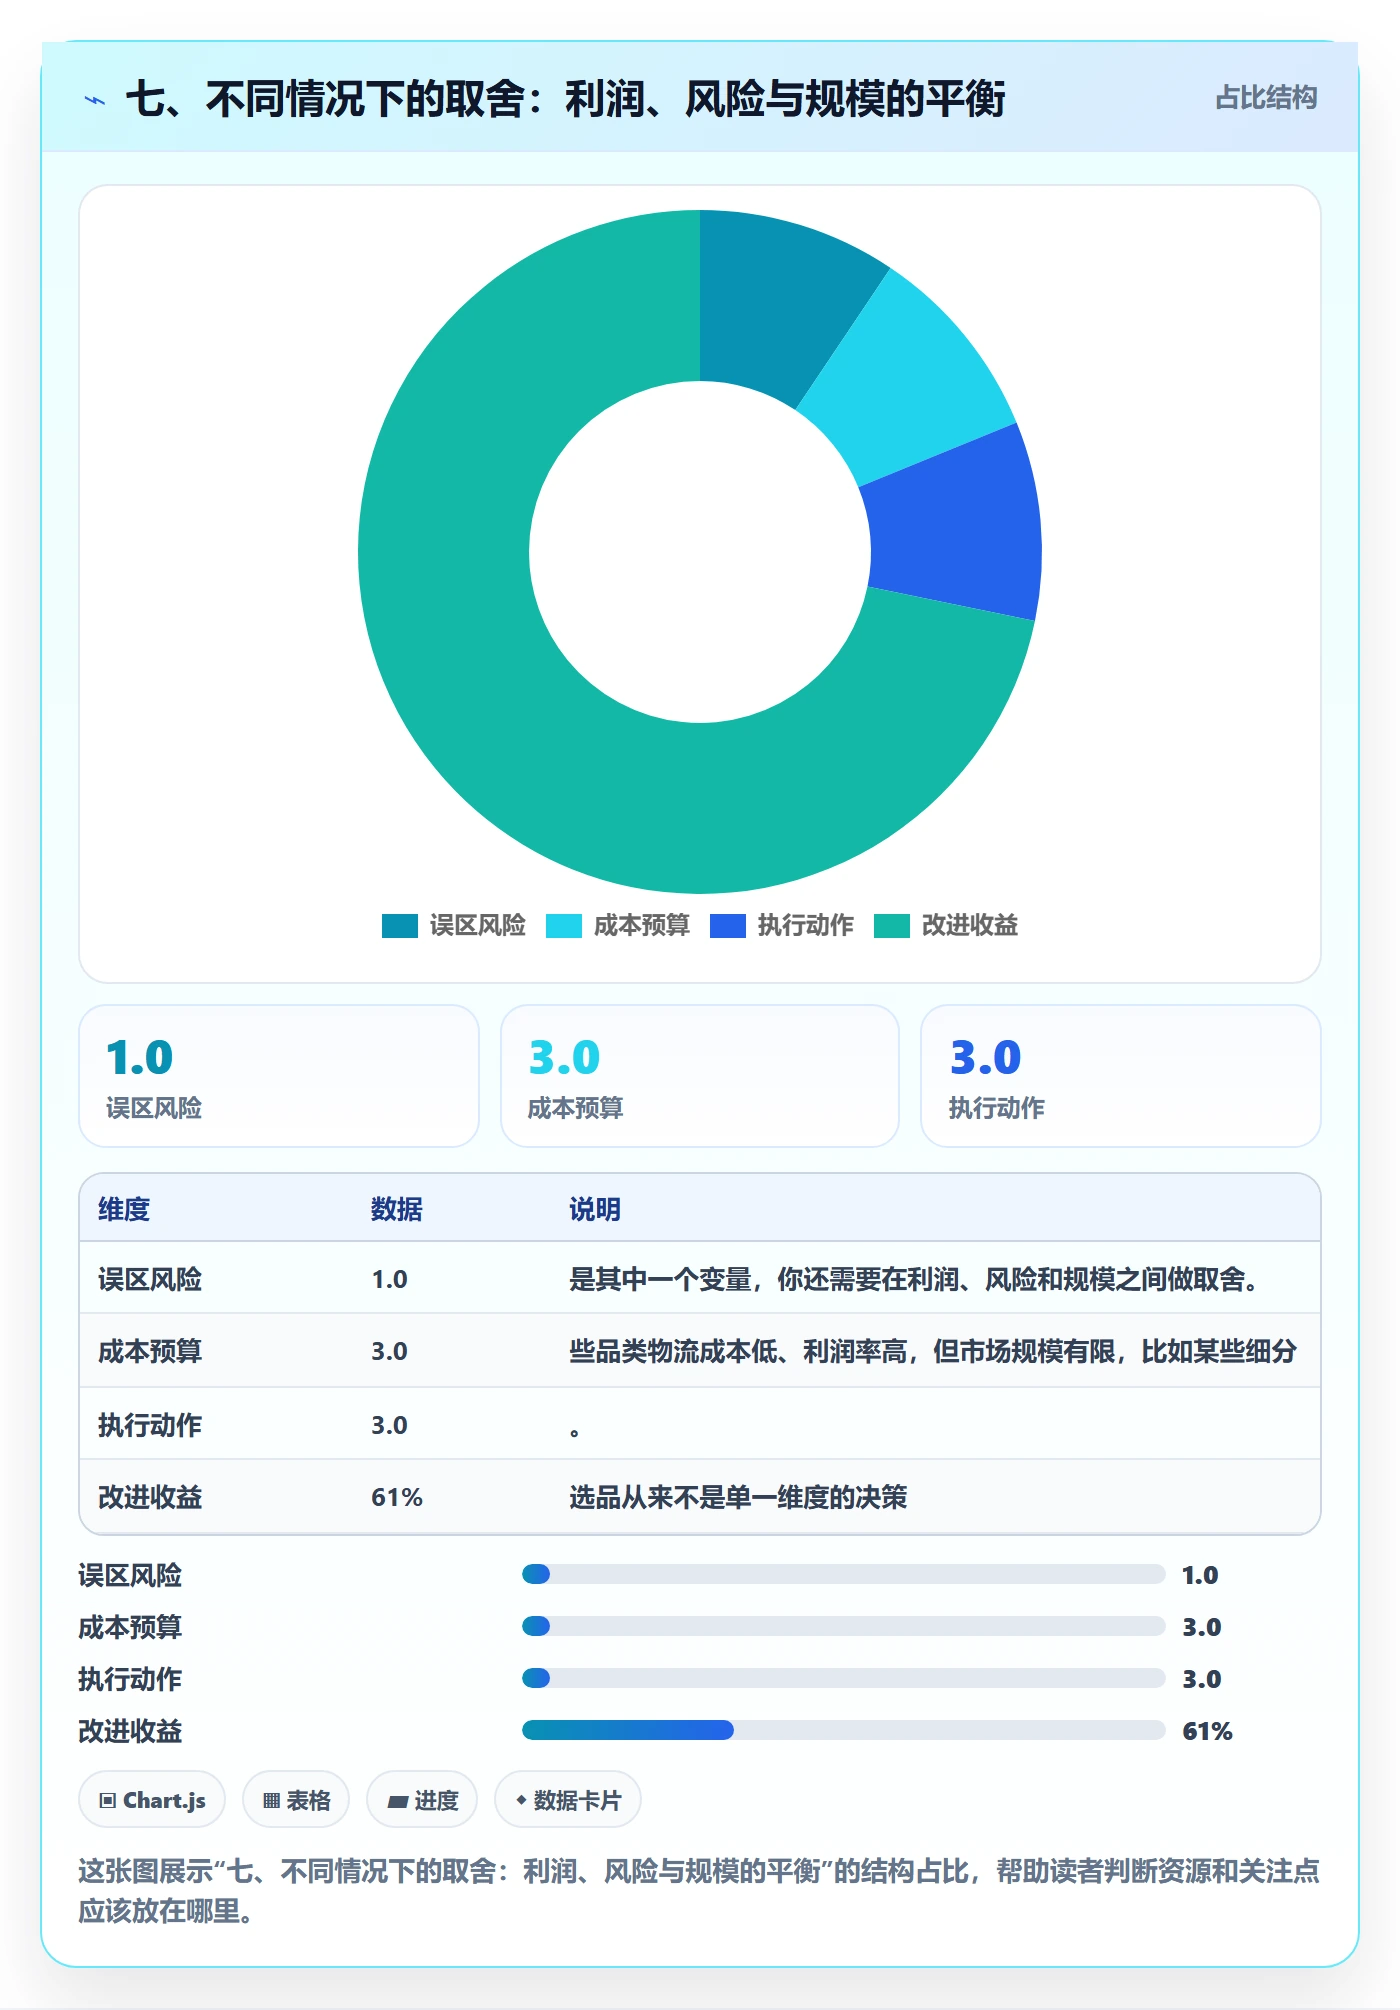This screenshot has width=1400, height=2010.
Task: Select the 进度 tag chip
Action: (x=422, y=1800)
